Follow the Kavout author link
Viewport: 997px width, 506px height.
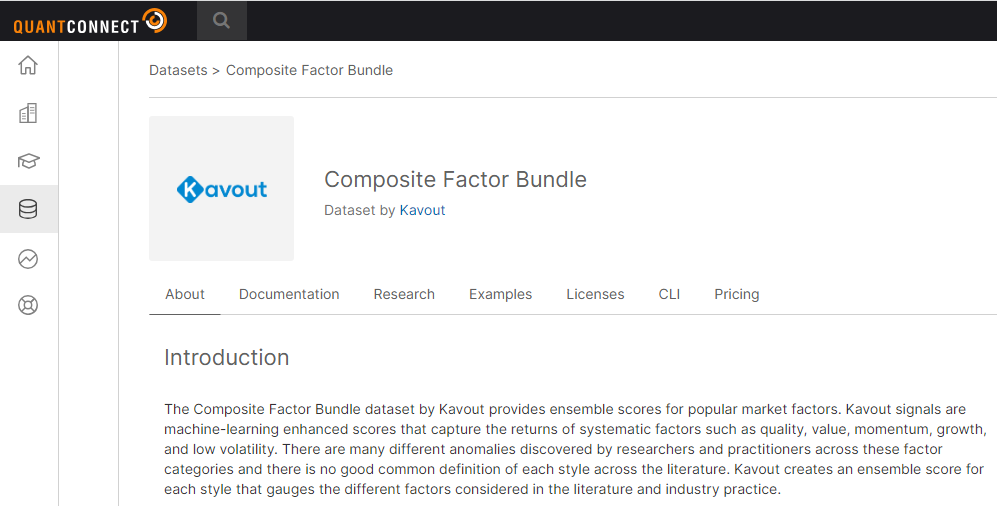coord(422,211)
